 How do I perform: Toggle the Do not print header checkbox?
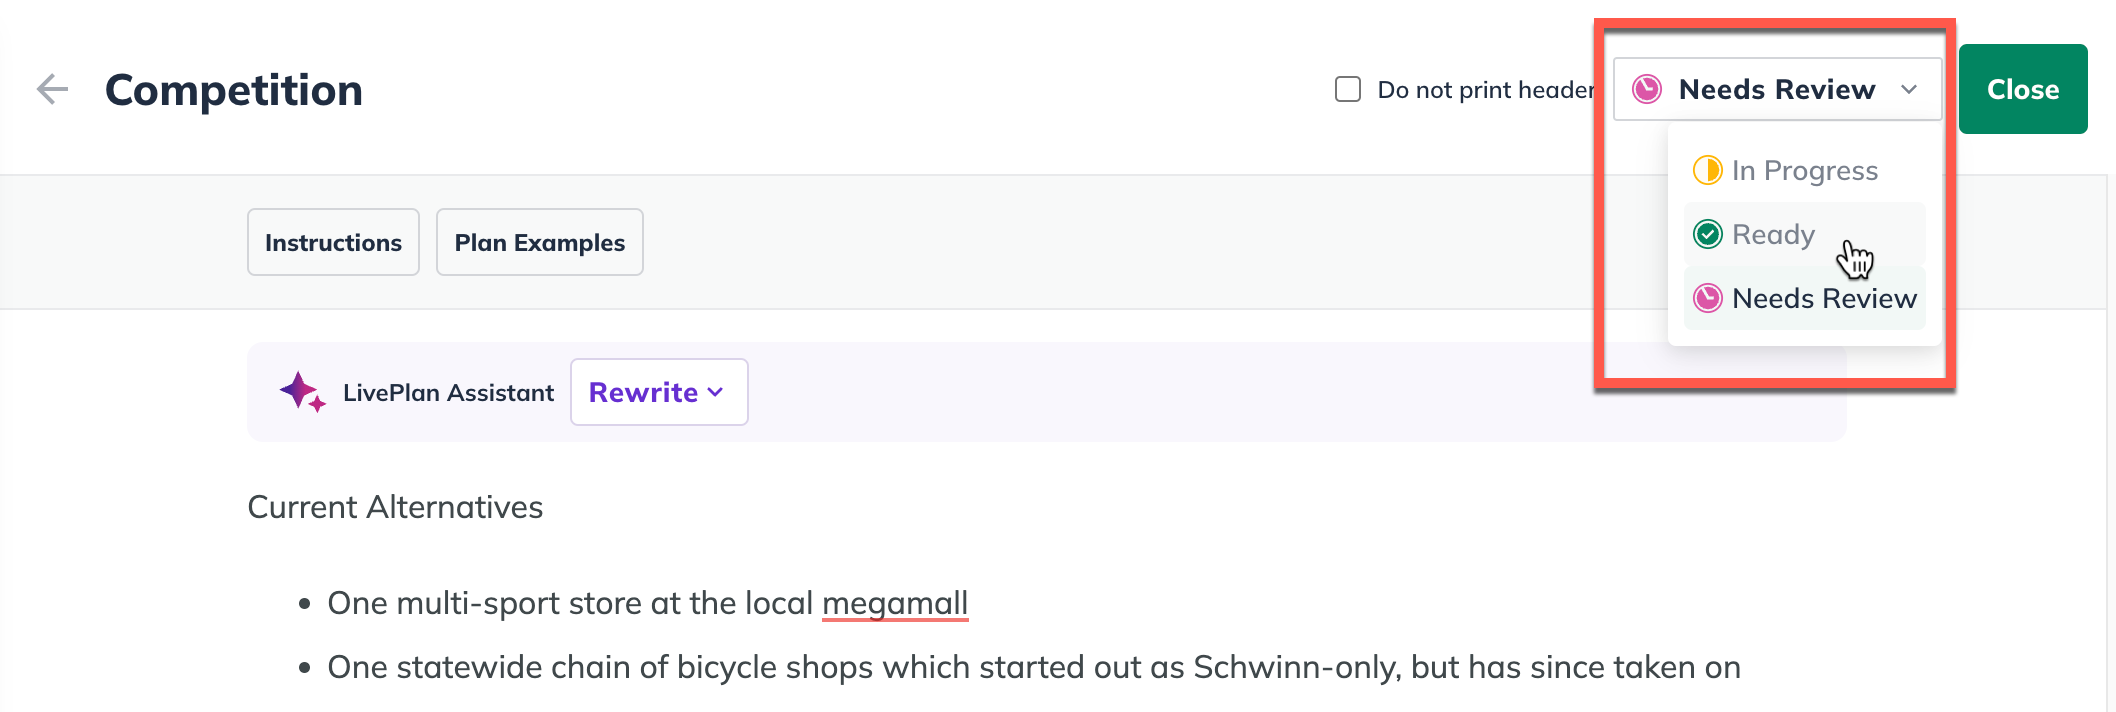coord(1348,90)
